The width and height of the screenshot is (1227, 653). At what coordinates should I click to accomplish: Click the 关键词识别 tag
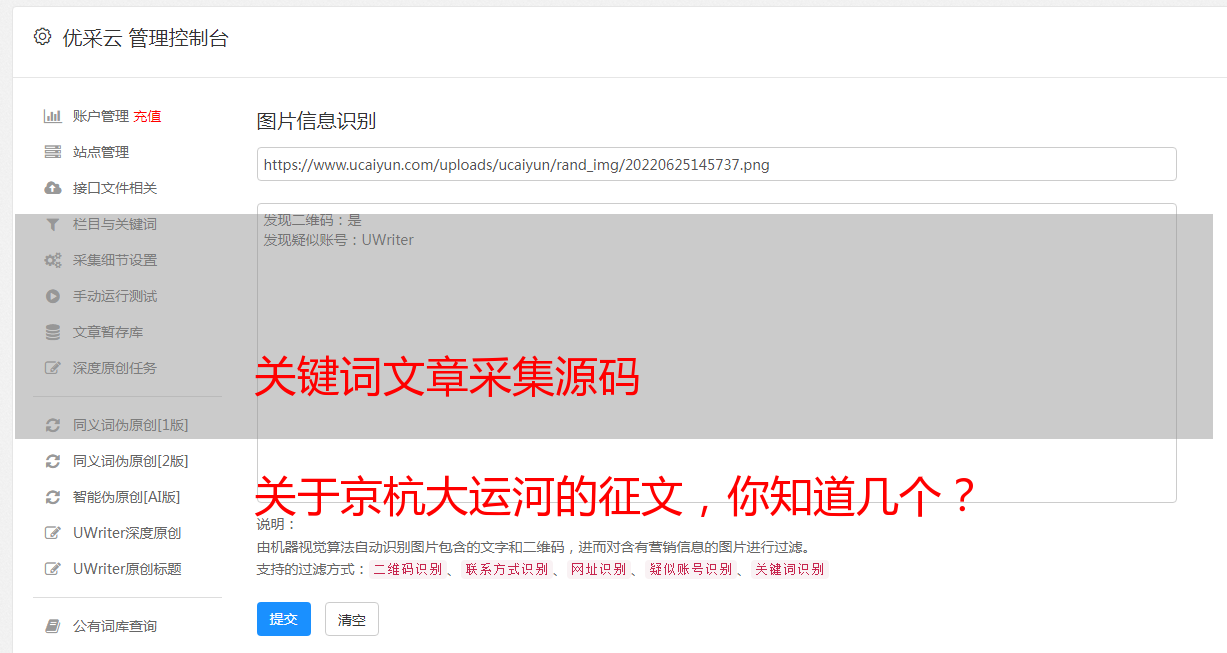789,569
